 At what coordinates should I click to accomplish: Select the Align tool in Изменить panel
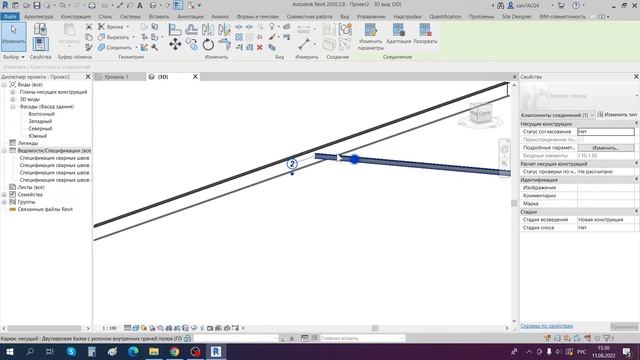[x=175, y=29]
